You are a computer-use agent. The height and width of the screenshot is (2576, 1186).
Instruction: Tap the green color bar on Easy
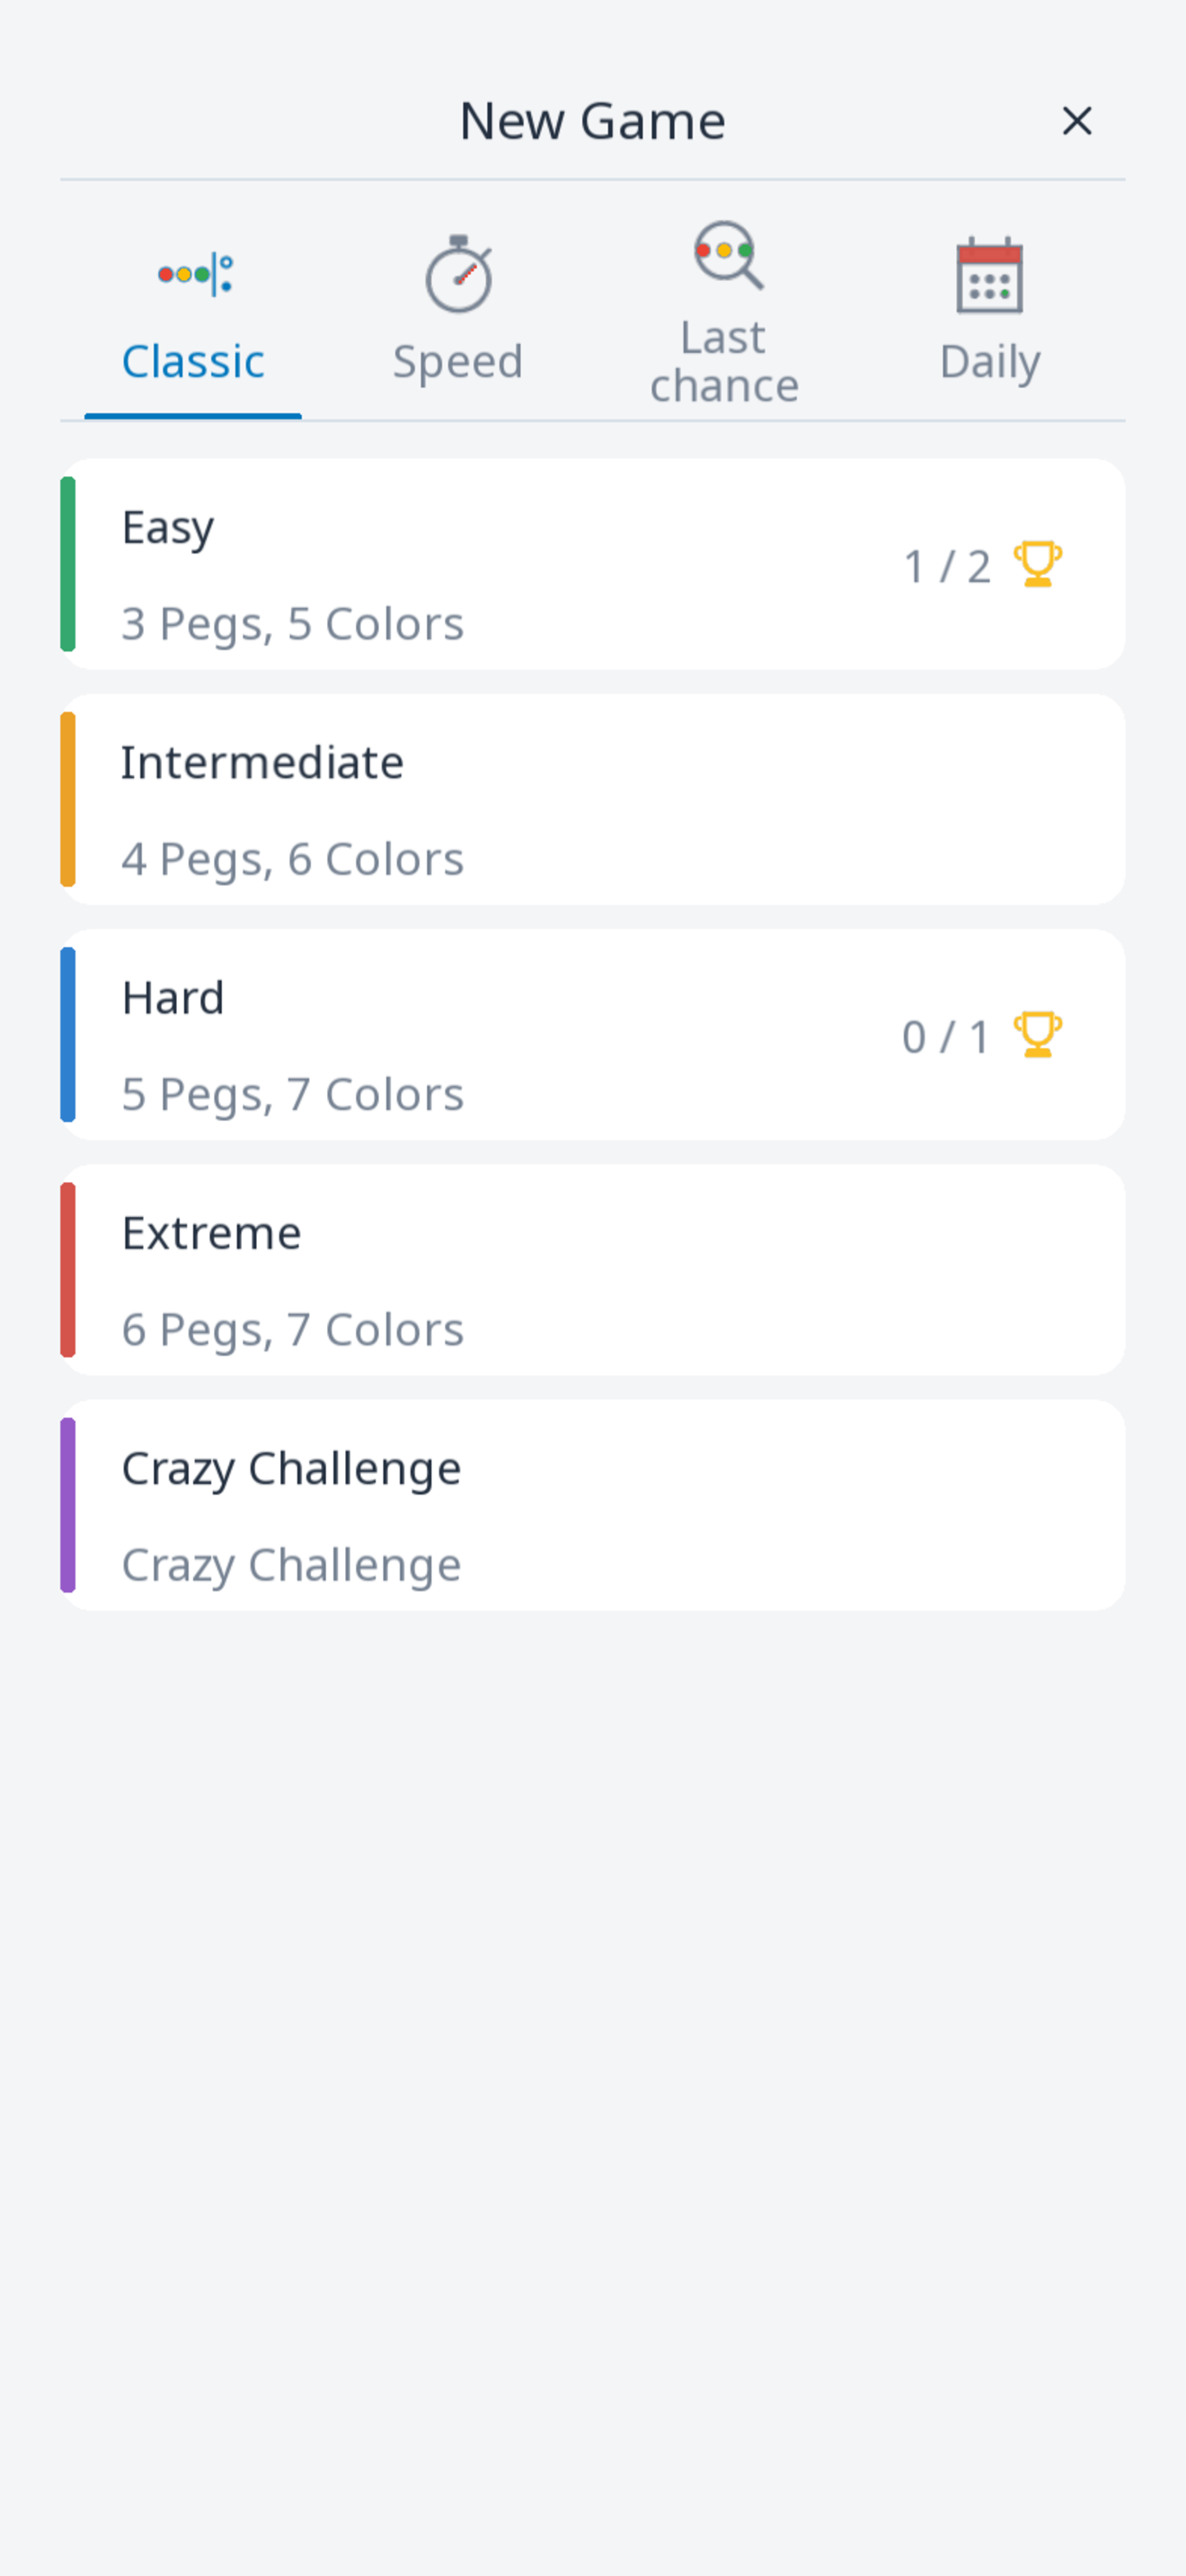click(68, 564)
